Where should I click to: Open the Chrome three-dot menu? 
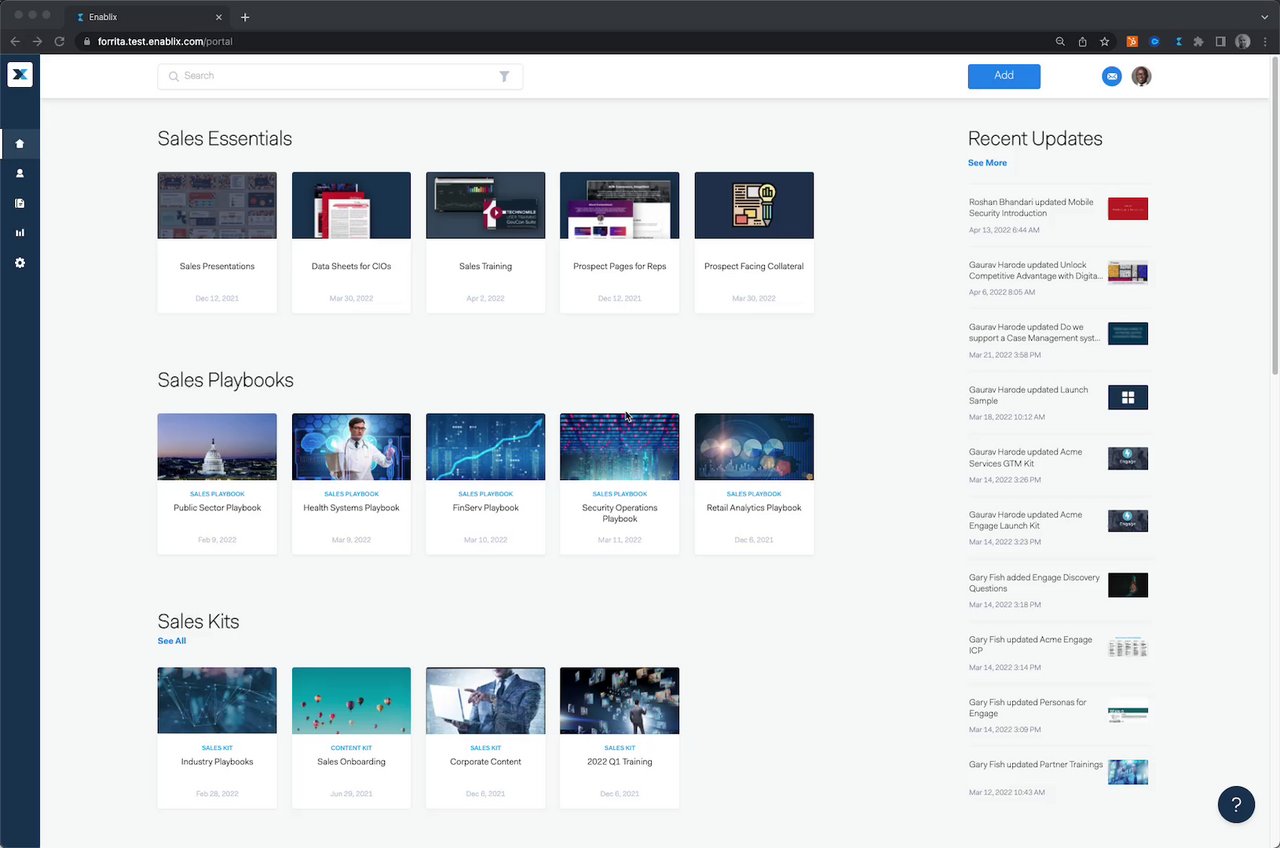(x=1265, y=42)
